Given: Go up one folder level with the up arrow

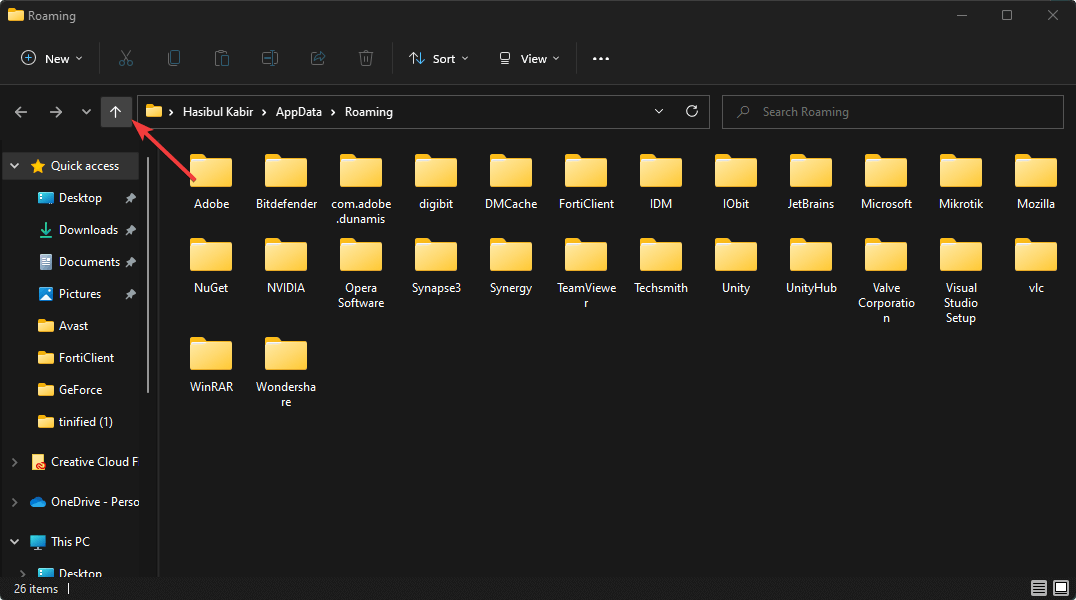Looking at the screenshot, I should point(116,111).
